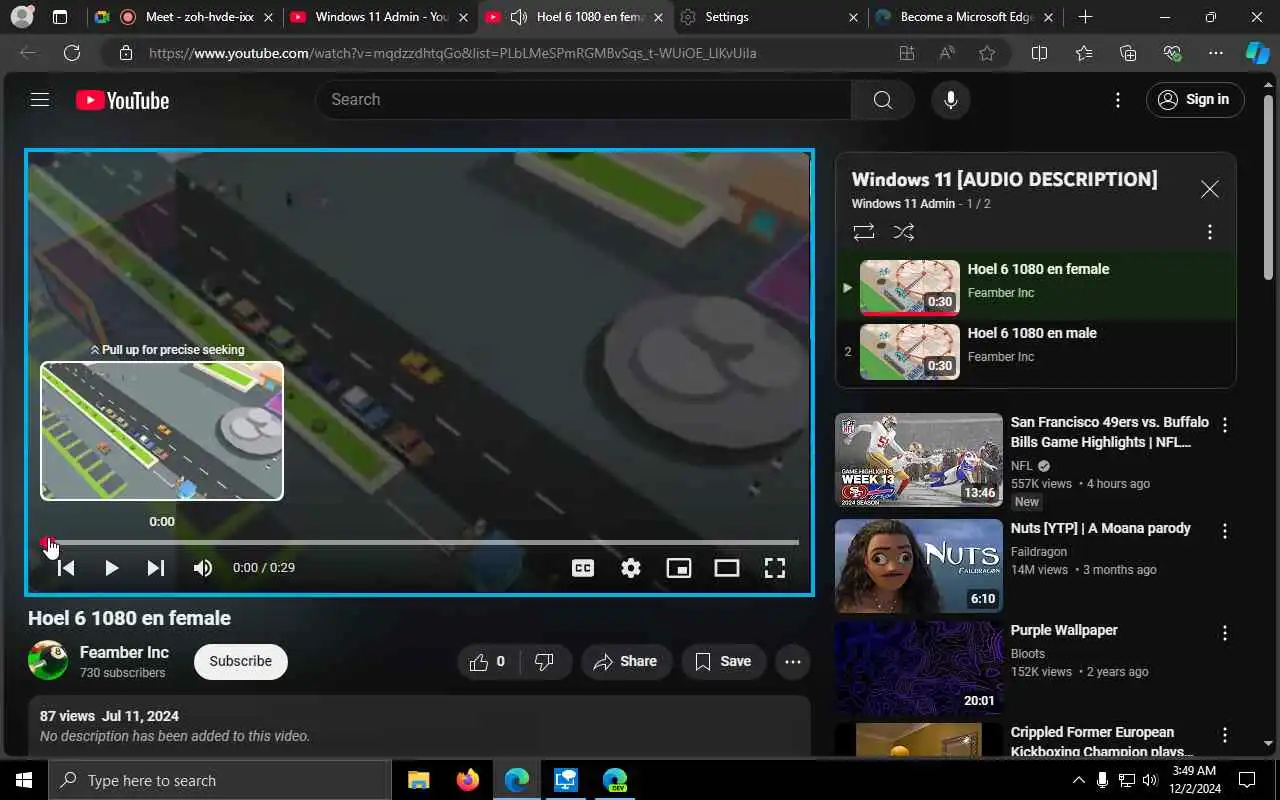Launch Firefox from taskbar

pos(467,780)
